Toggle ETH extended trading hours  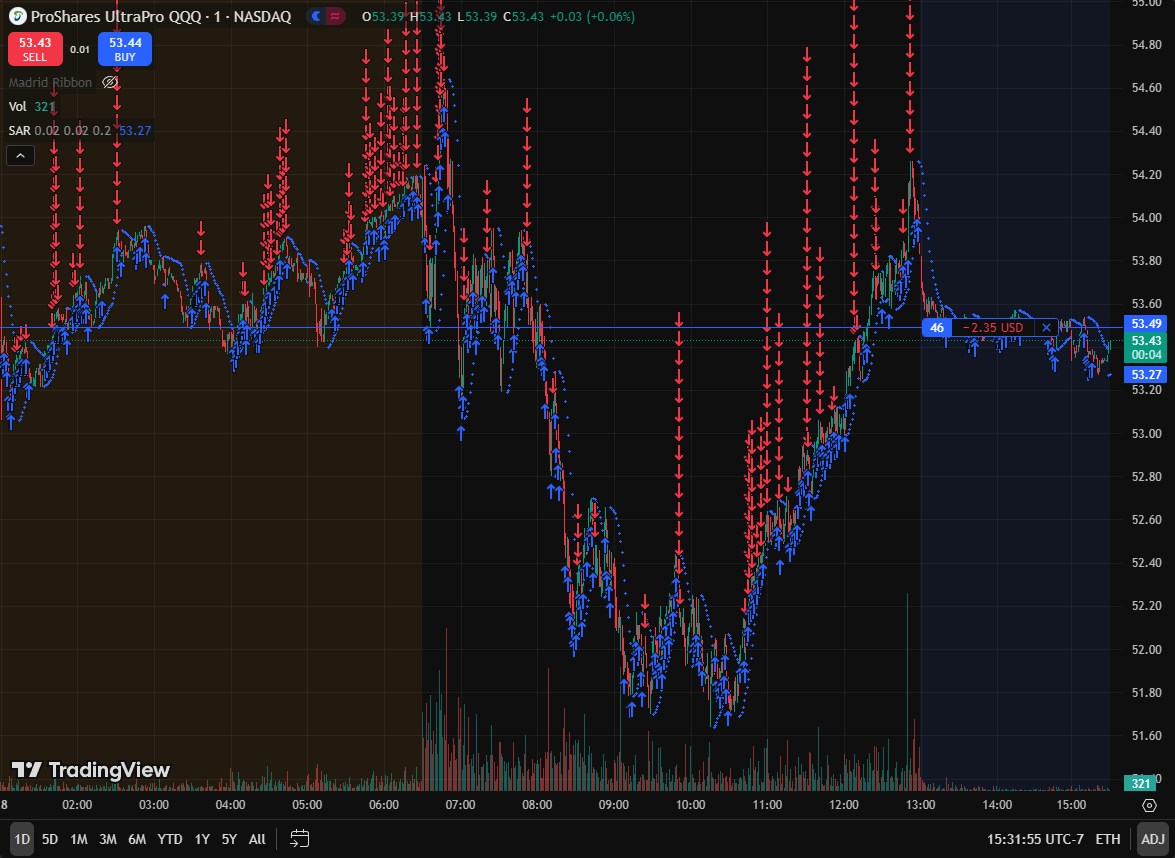coord(1108,839)
